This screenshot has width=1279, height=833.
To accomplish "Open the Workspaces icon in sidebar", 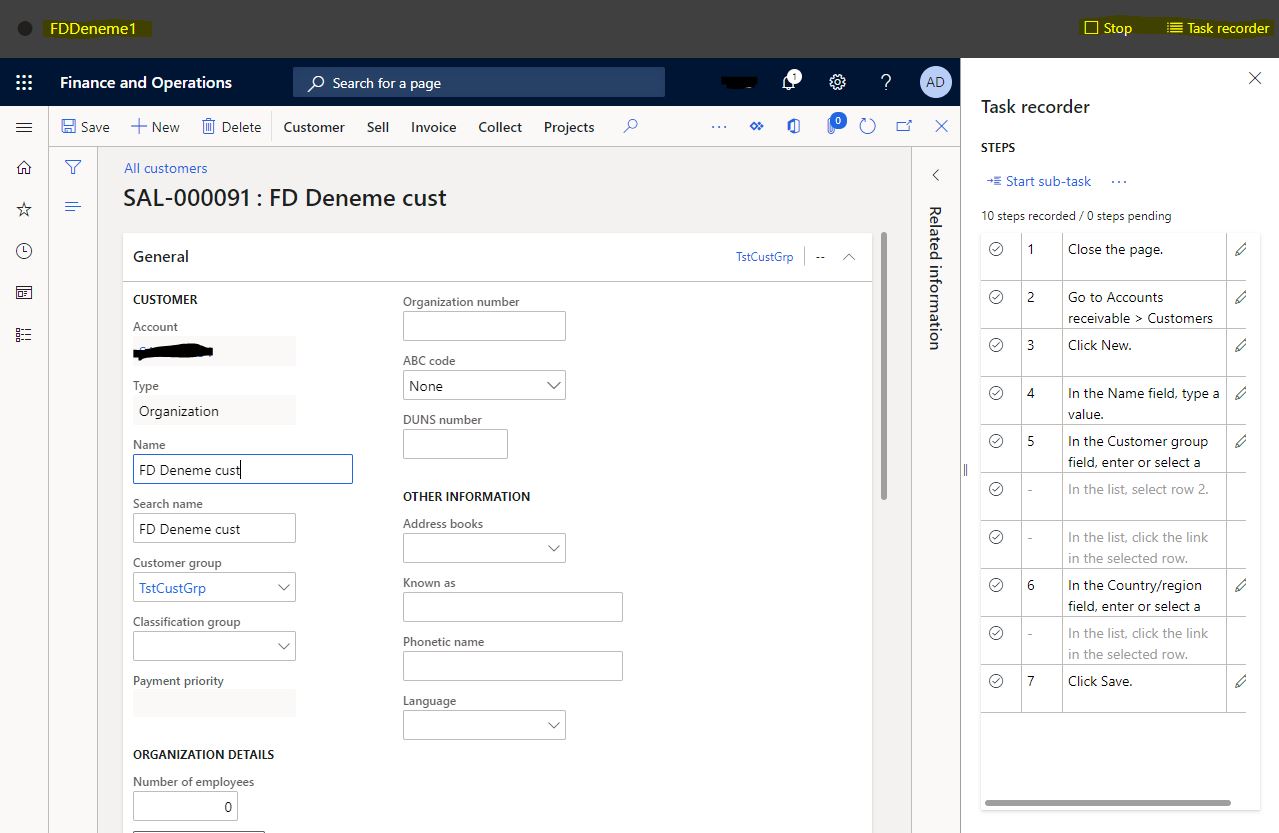I will 24,293.
